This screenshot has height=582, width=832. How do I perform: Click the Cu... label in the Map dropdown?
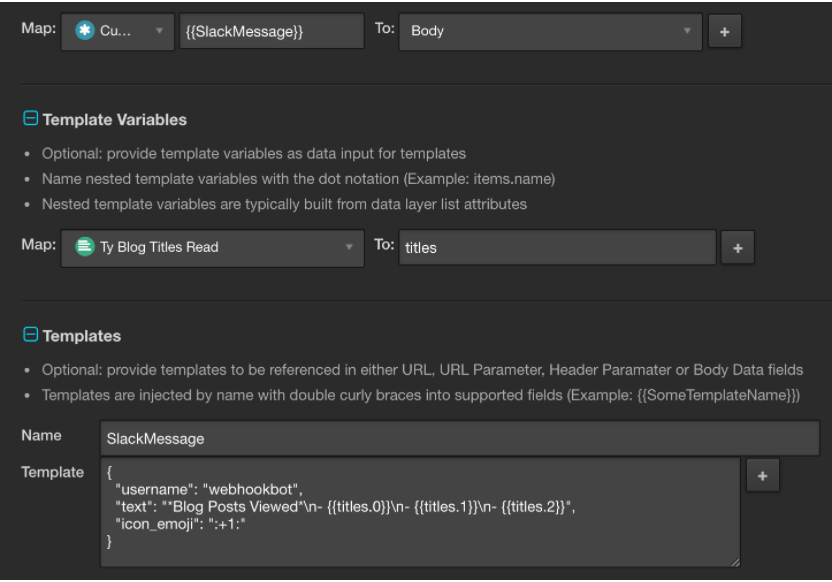pos(117,31)
